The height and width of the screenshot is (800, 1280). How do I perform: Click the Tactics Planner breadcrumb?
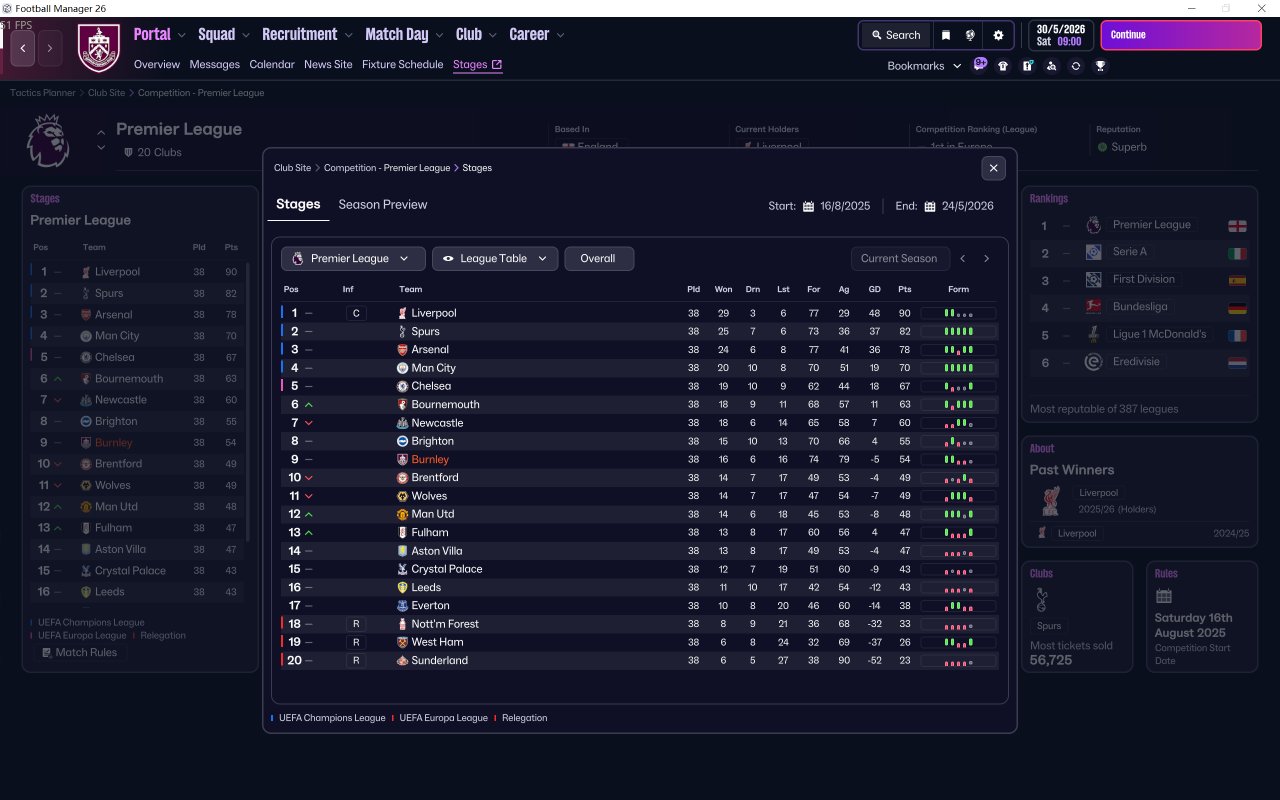[43, 93]
